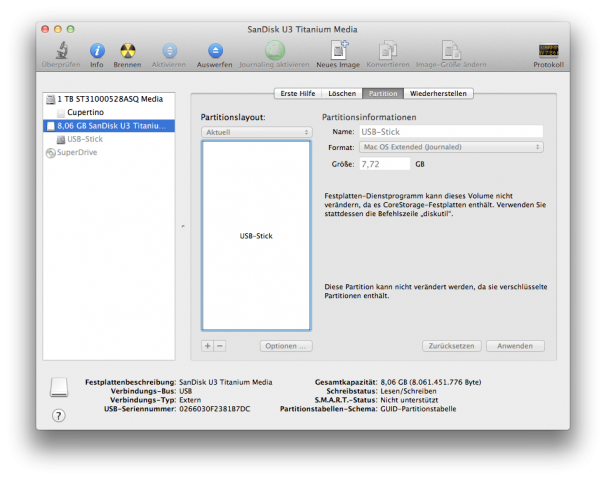Open help with question mark button
Viewport: 606px width, 480px height.
pos(59,415)
